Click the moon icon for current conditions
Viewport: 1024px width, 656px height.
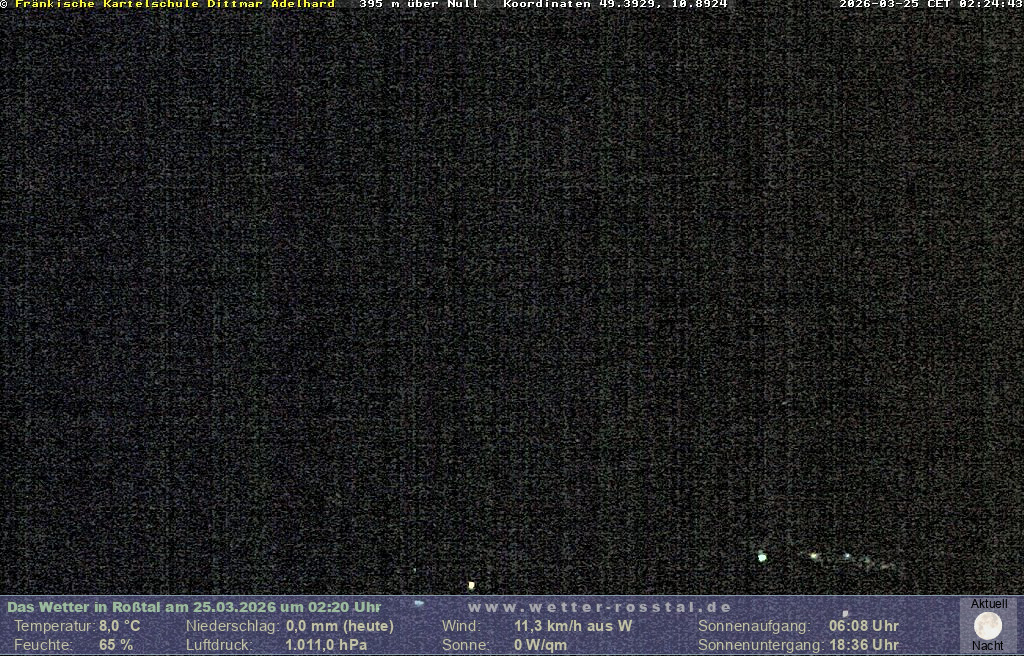pos(988,626)
